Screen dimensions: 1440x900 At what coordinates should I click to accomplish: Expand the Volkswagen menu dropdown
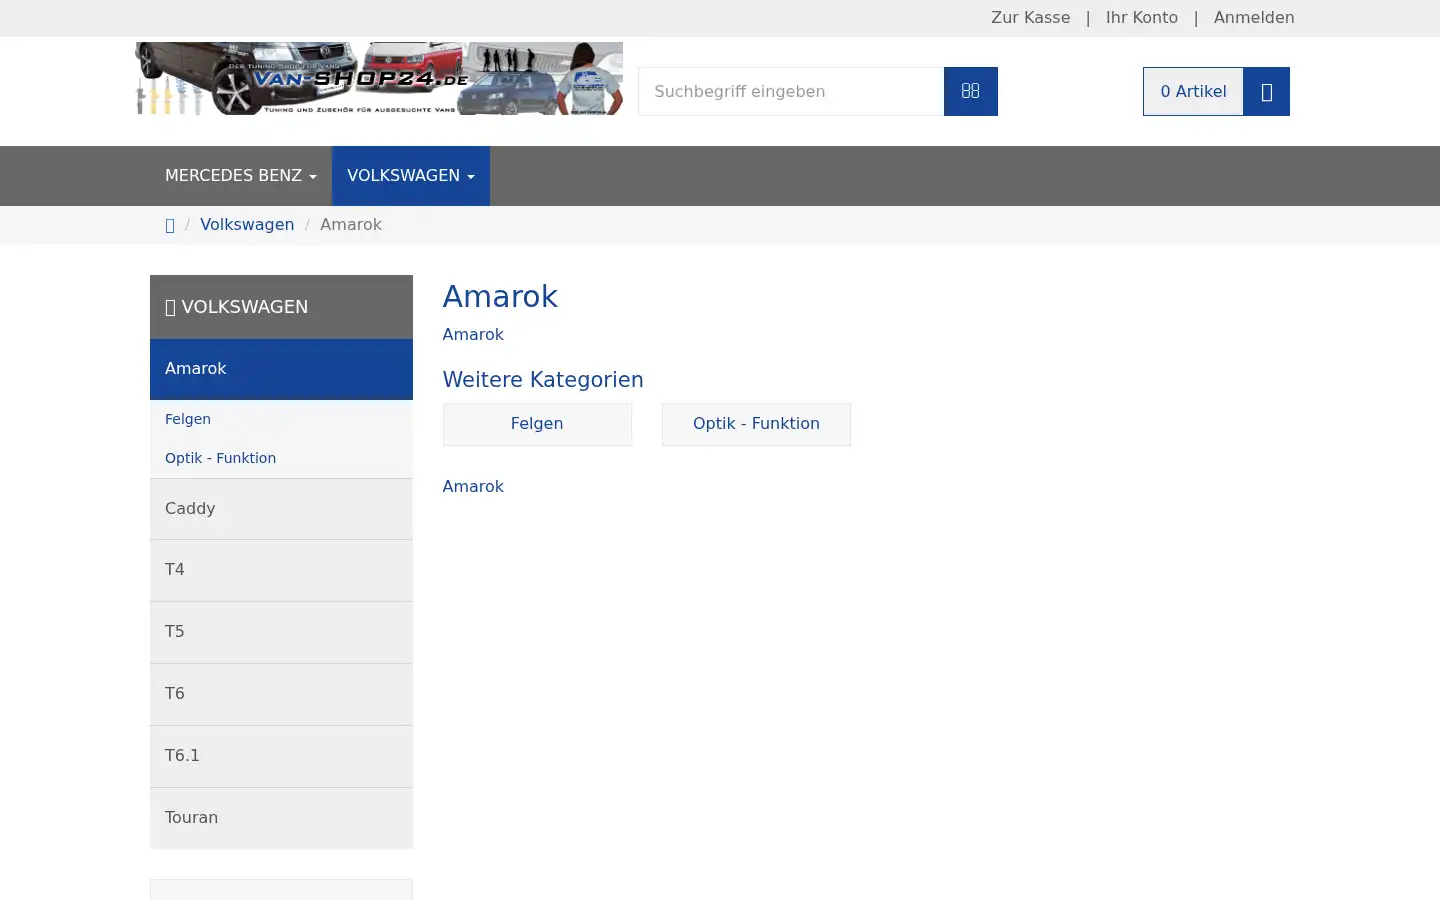[x=411, y=176]
